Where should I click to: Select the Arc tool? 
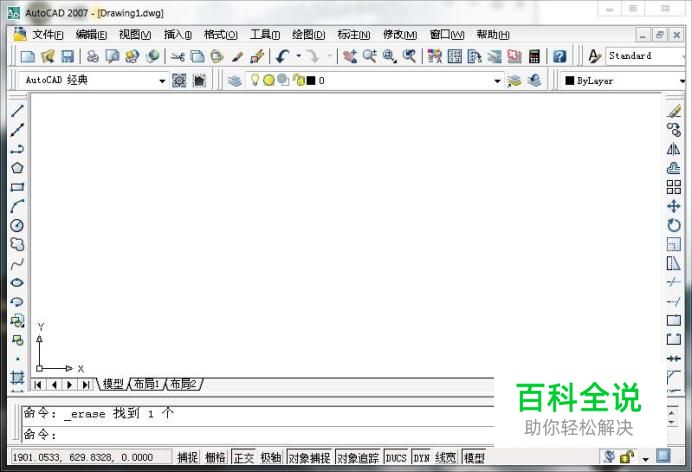click(17, 206)
